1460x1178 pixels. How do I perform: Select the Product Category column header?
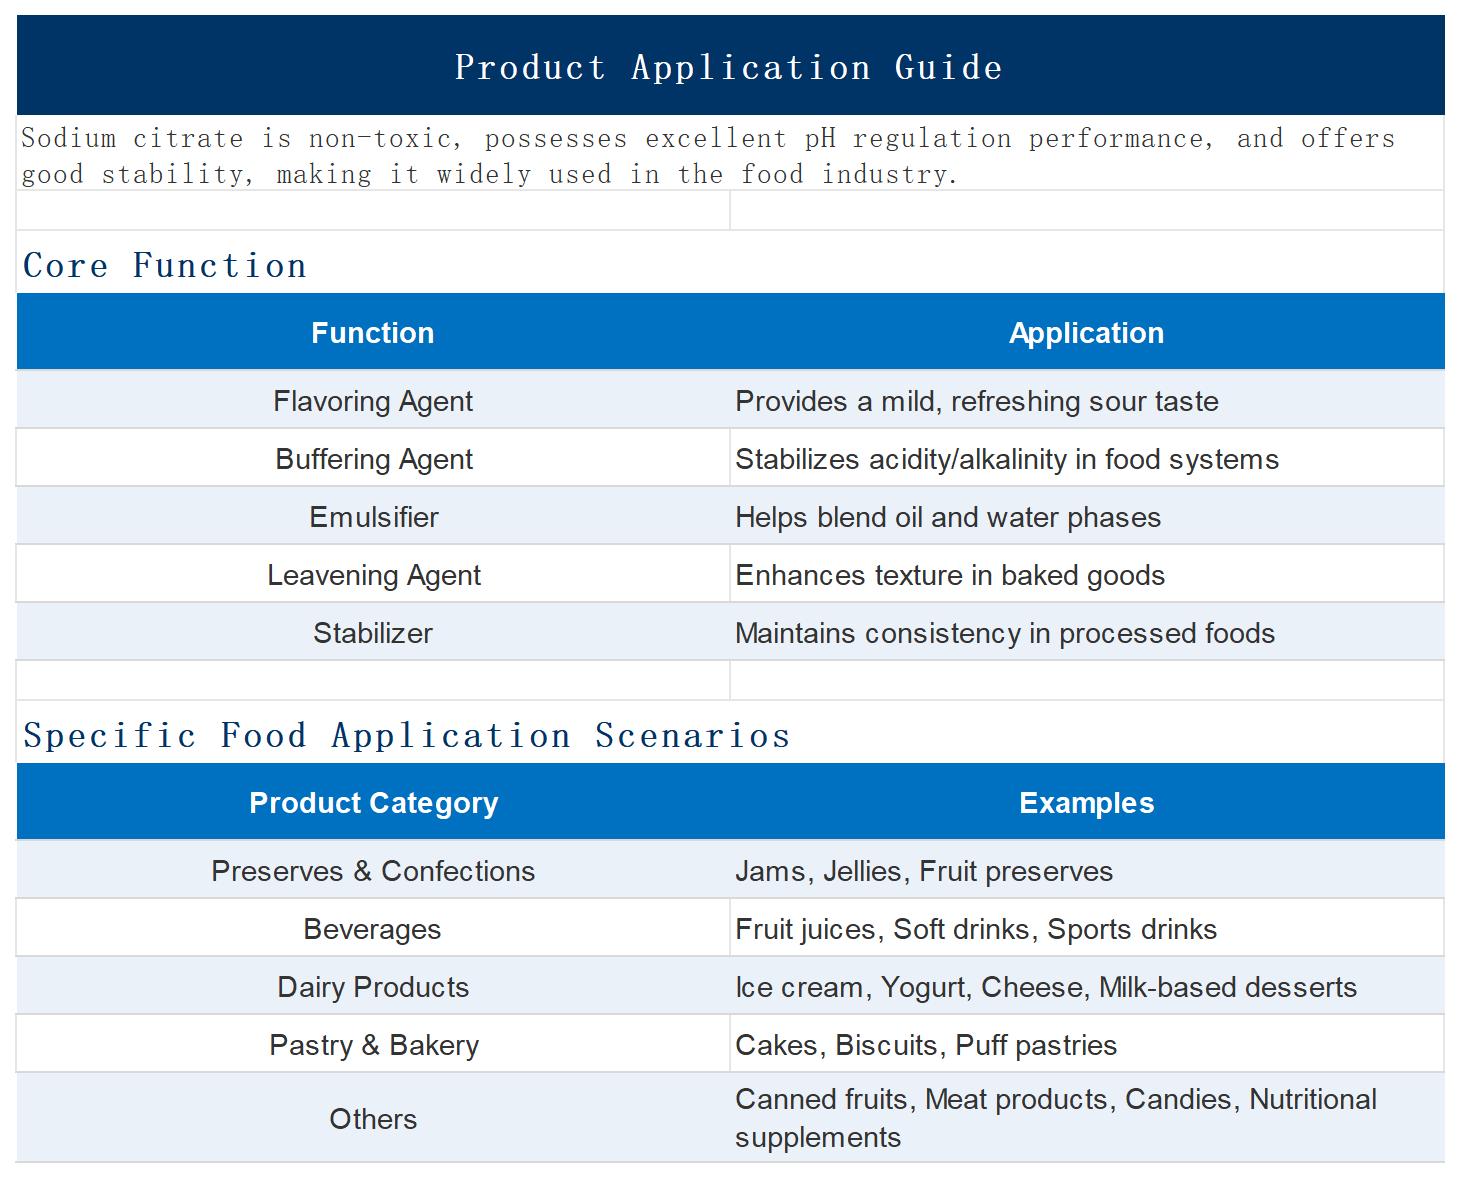pos(373,802)
